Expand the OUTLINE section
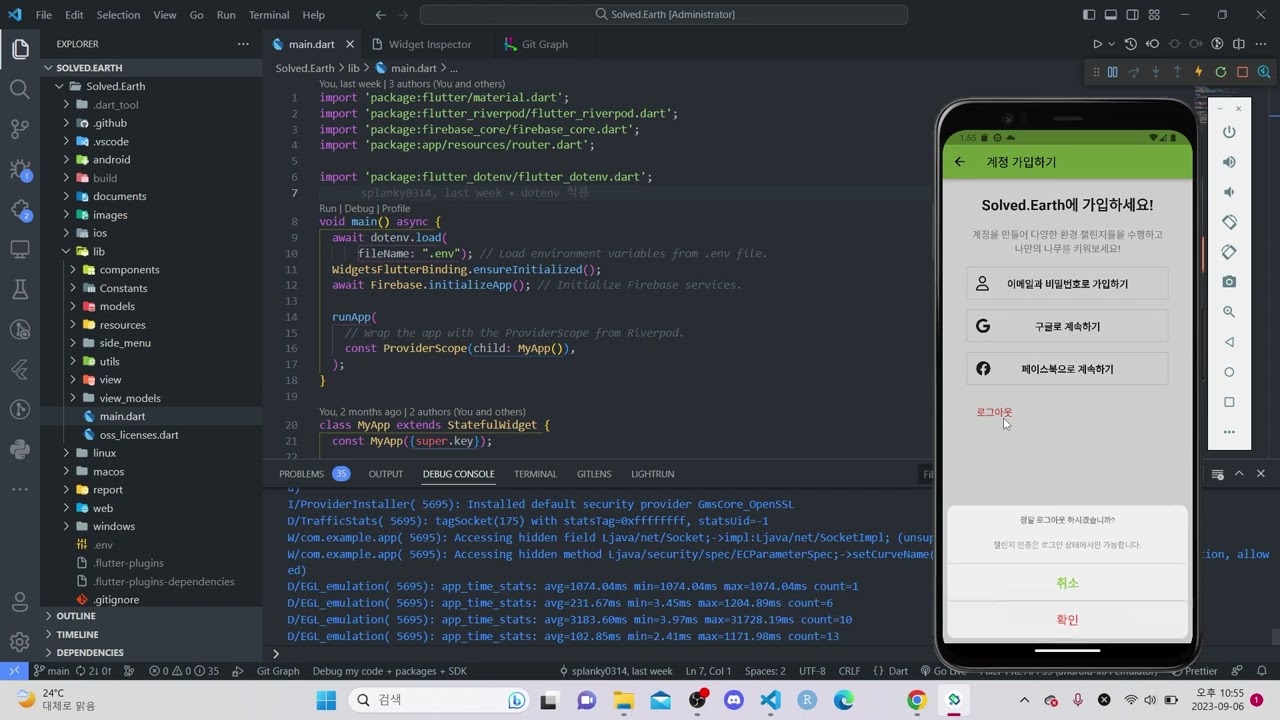Viewport: 1280px width, 720px height. [76, 616]
